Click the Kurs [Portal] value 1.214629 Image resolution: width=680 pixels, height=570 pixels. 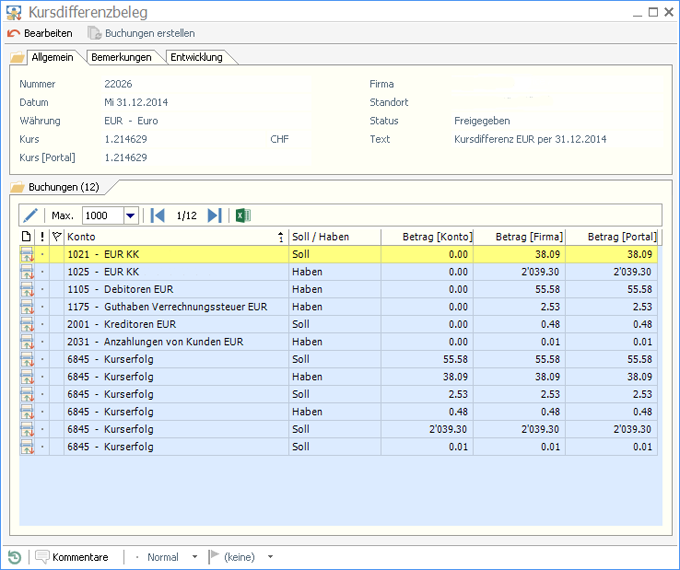(126, 157)
